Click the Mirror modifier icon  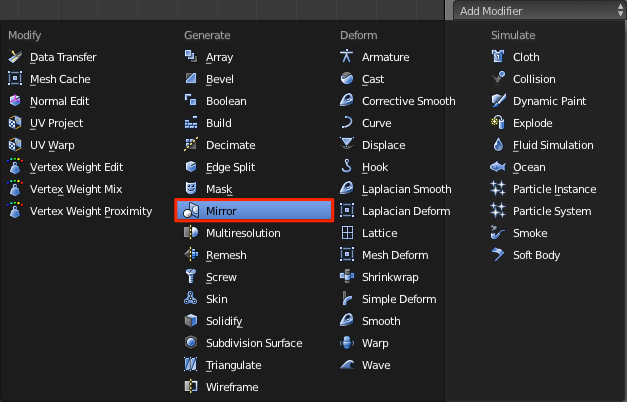coord(191,210)
